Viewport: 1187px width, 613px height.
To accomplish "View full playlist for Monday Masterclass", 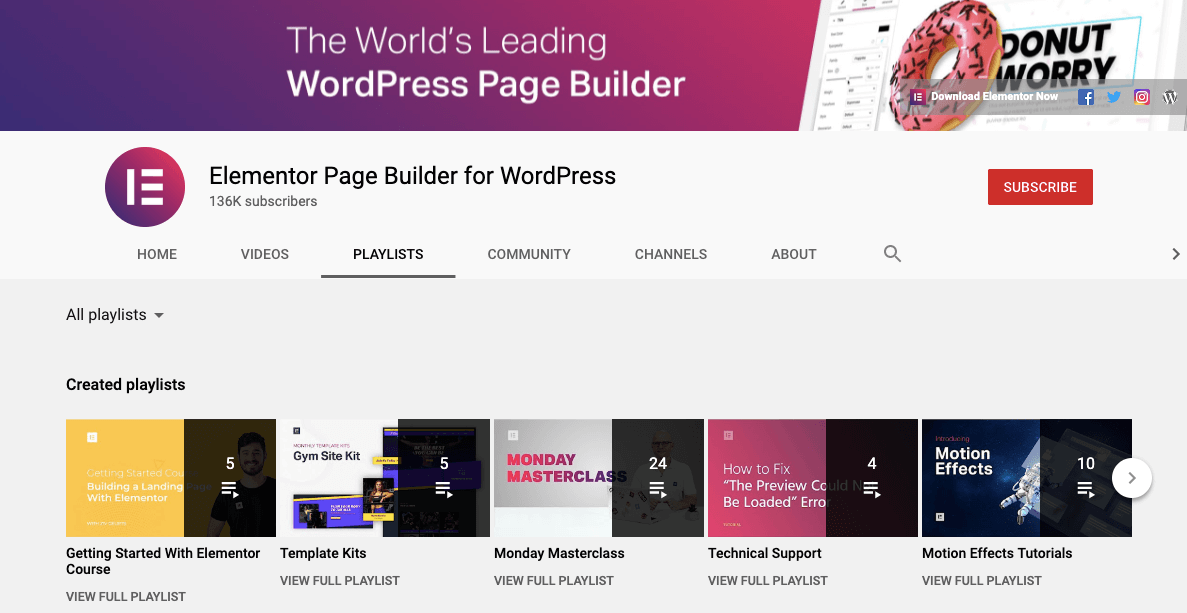I will point(553,580).
